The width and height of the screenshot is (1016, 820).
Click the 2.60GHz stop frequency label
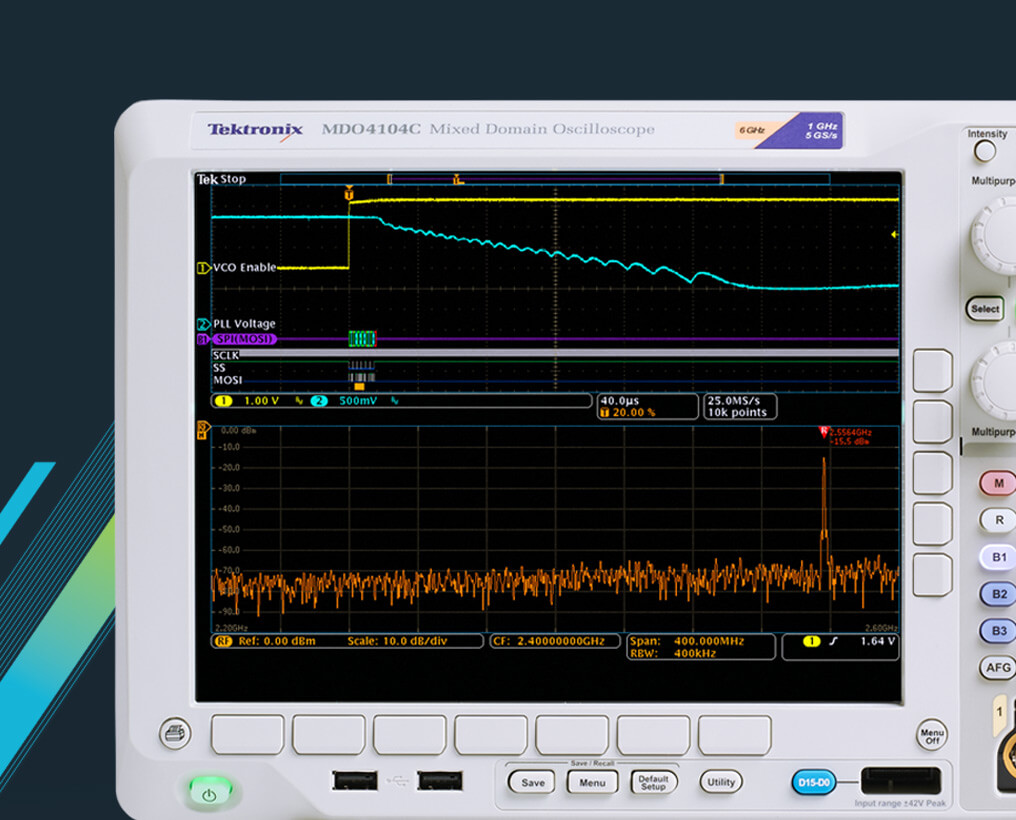tap(881, 628)
